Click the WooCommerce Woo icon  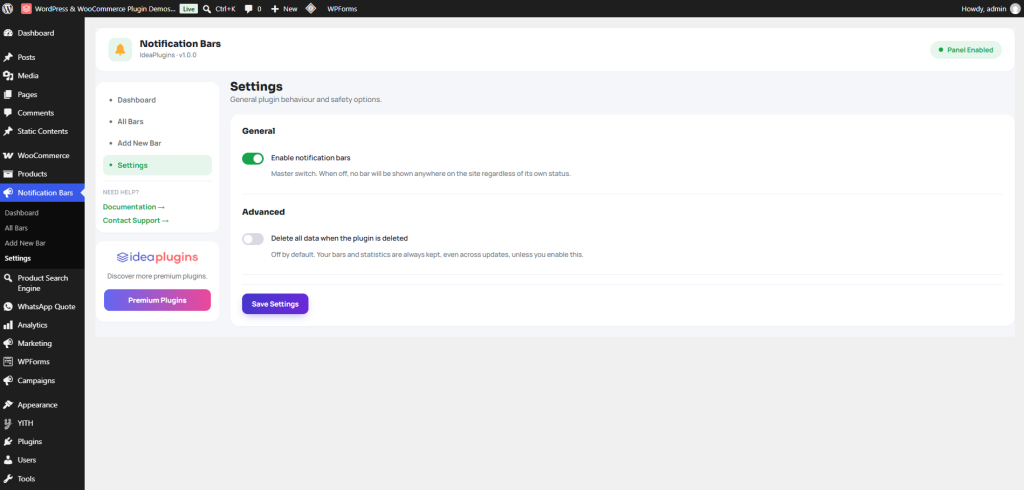(x=8, y=155)
